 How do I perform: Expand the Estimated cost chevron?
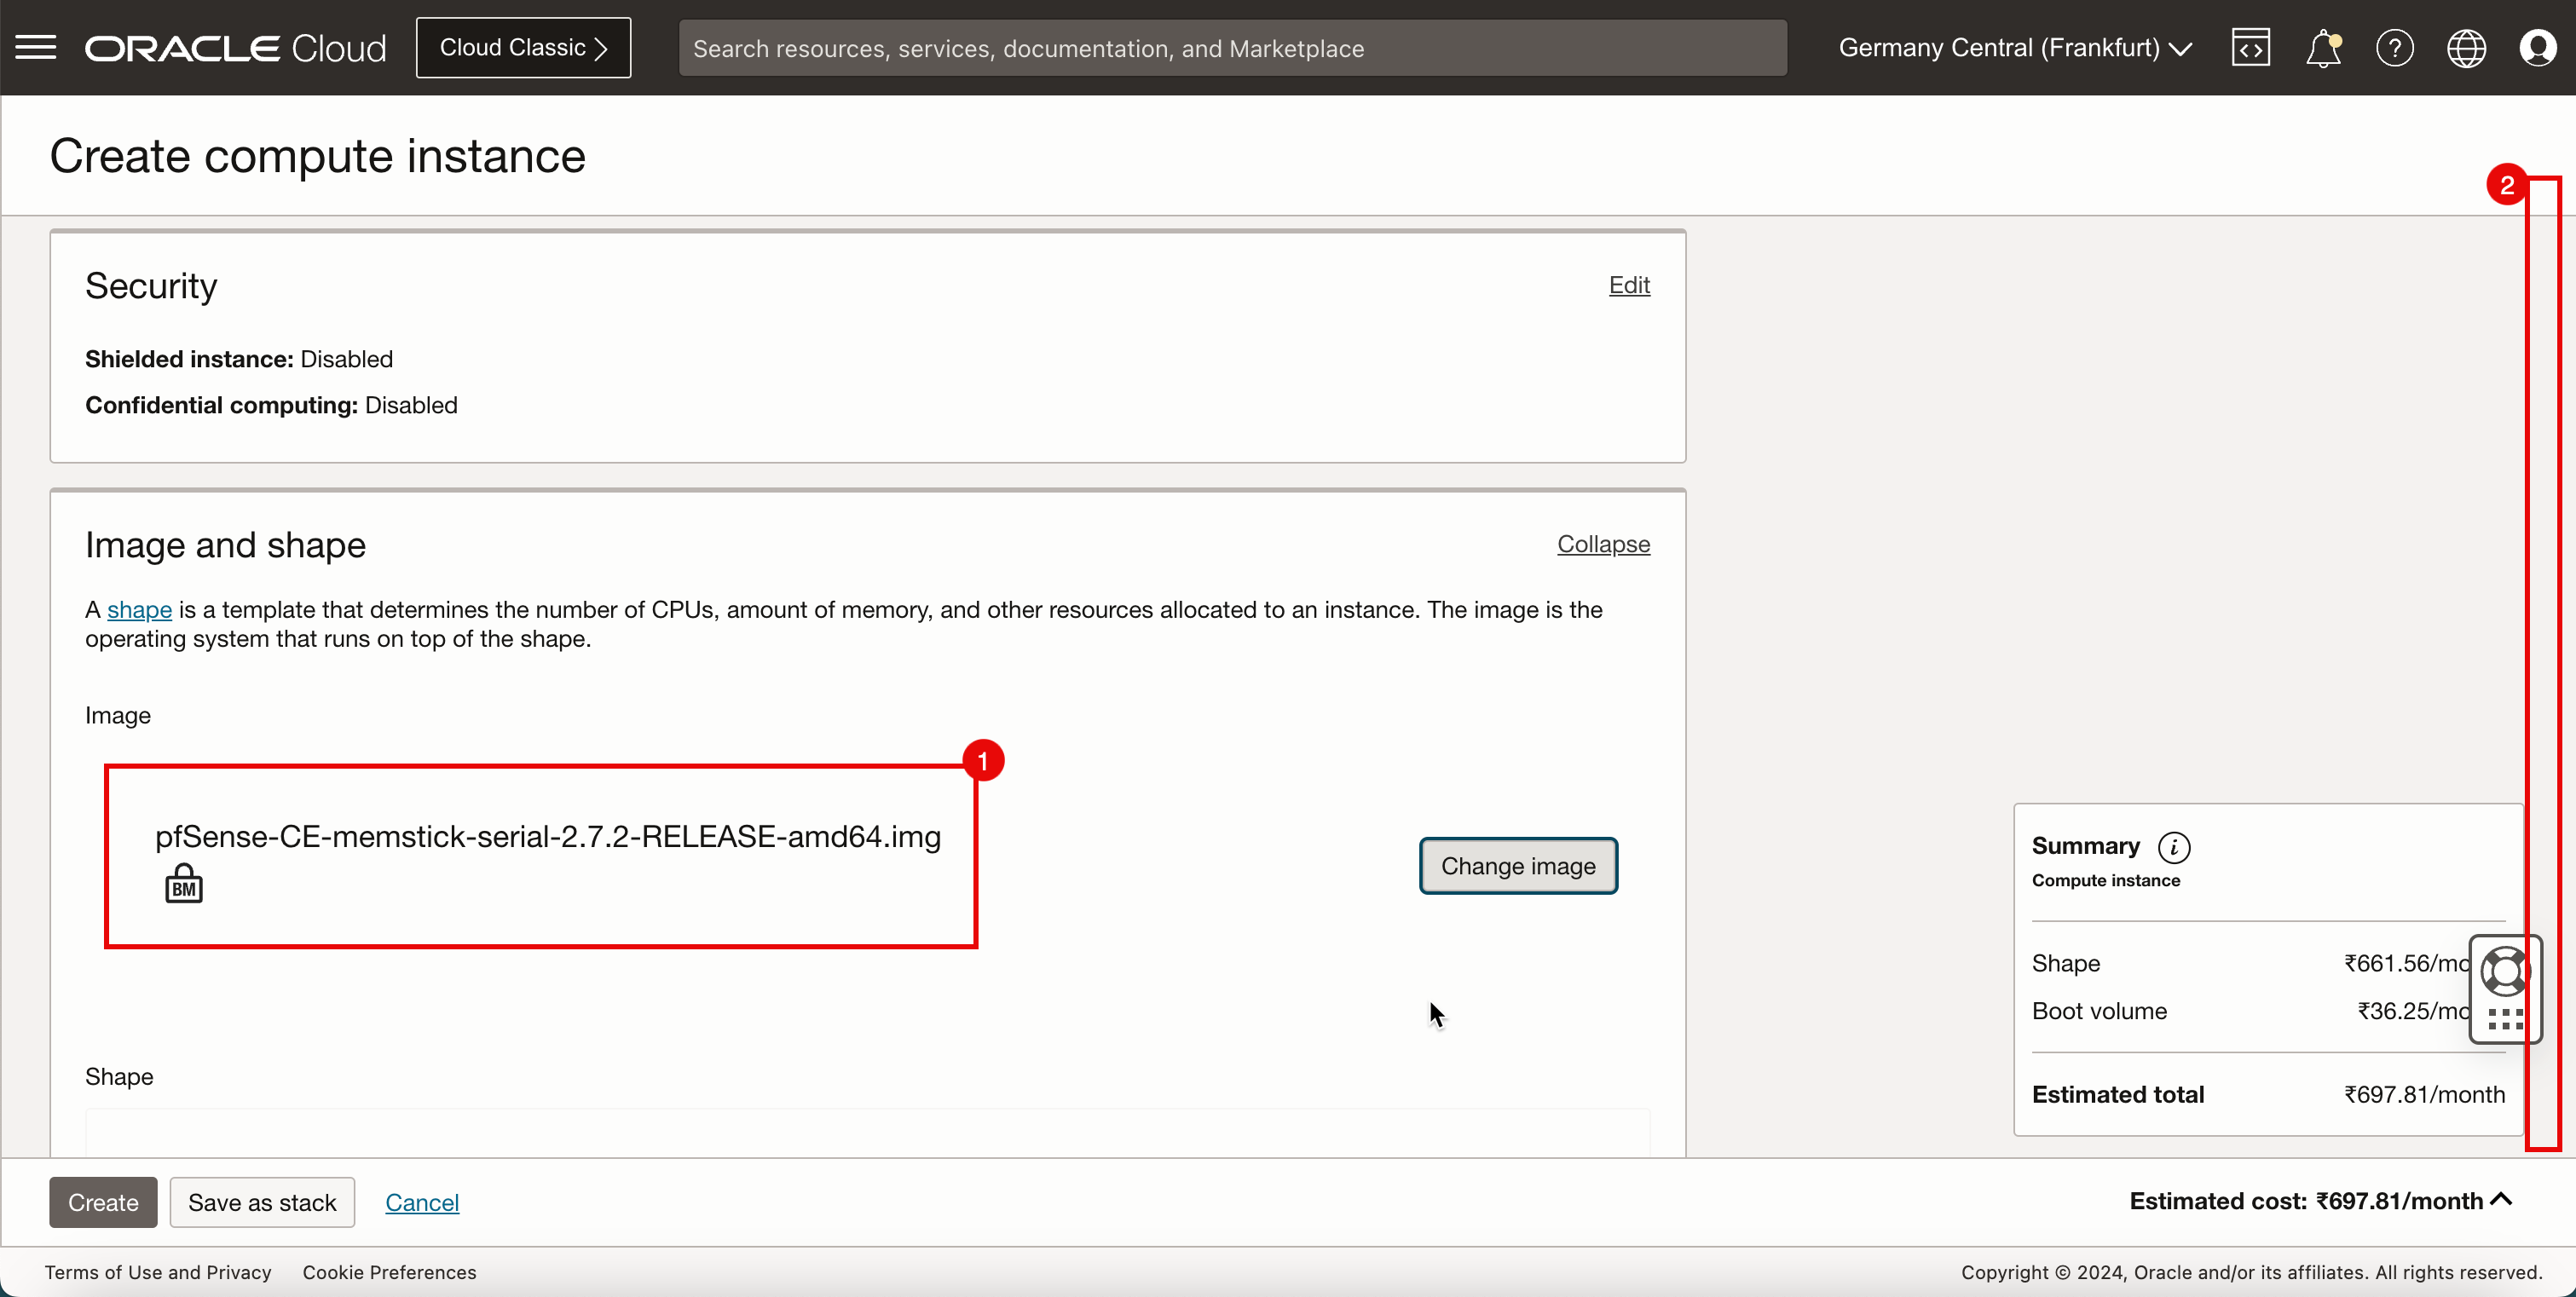pos(2501,1199)
